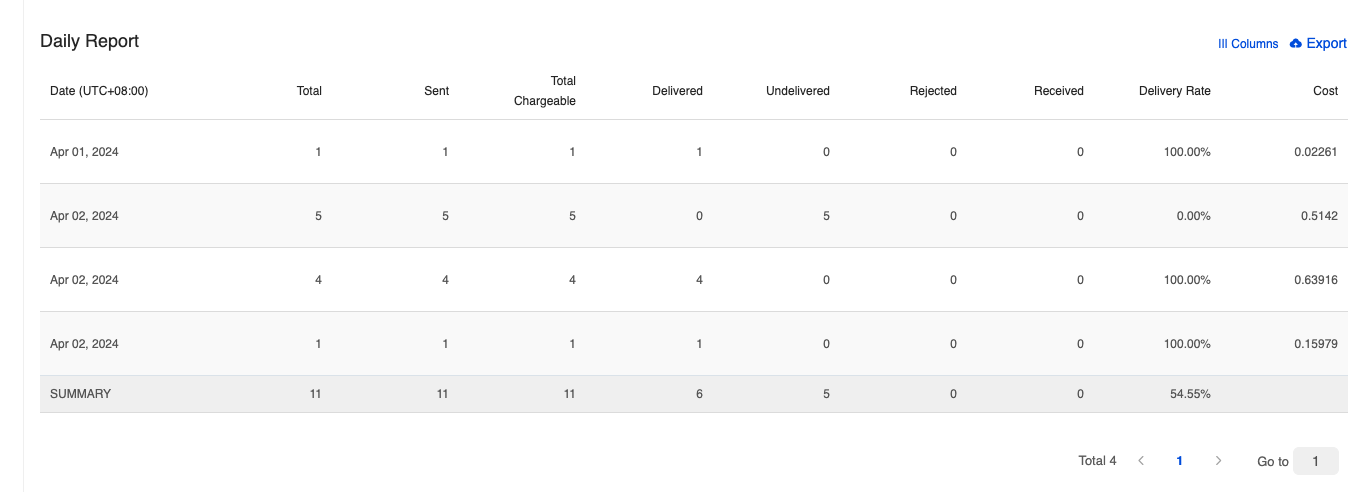Click the SUMMARY row label
Screen dimensions: 1355x492
pos(80,394)
